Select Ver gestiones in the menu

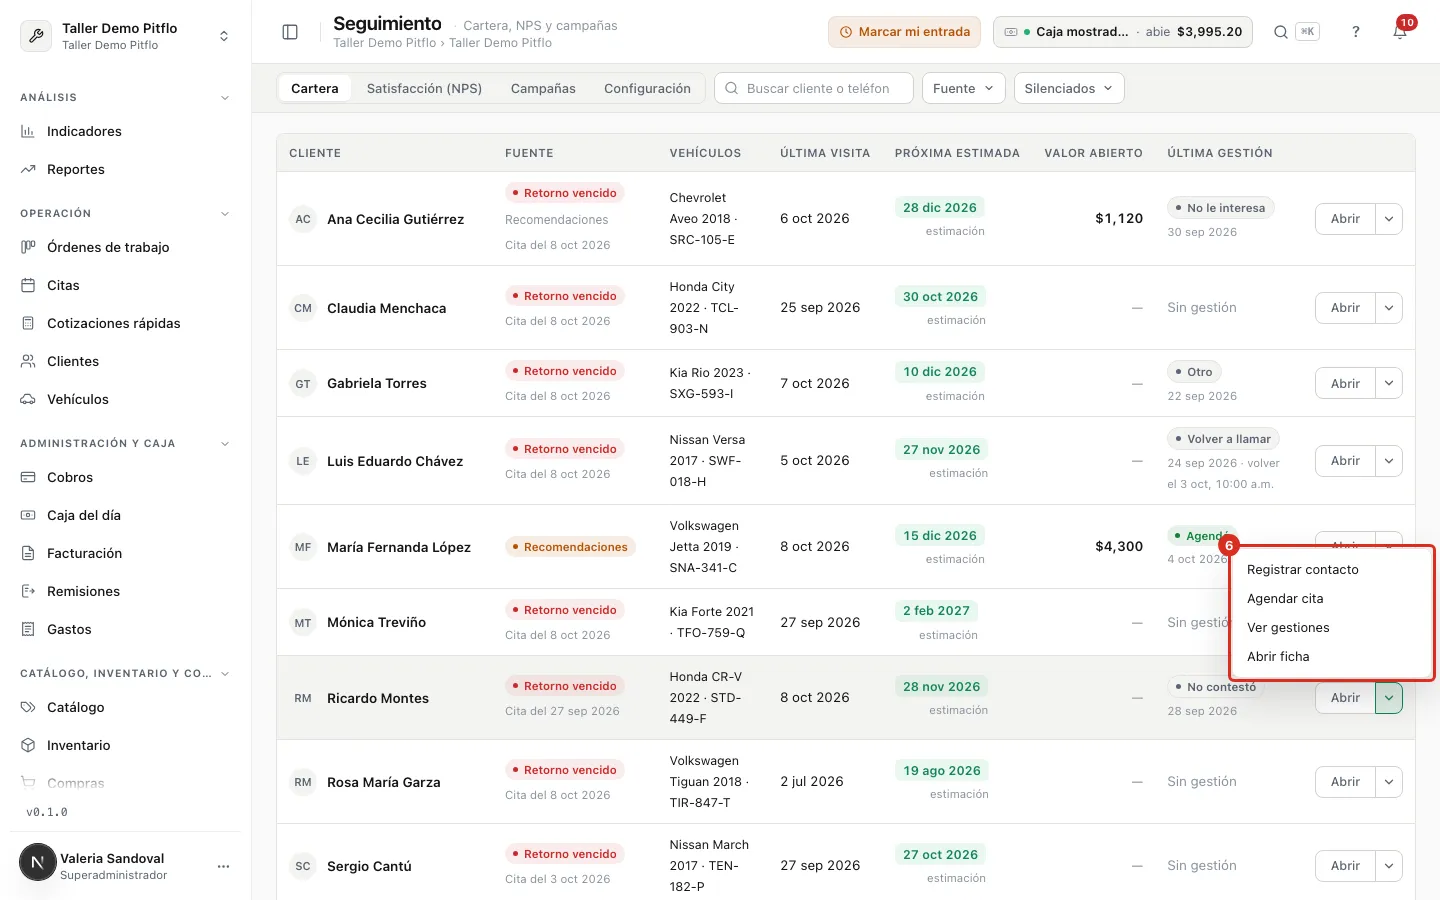[x=1332, y=628]
